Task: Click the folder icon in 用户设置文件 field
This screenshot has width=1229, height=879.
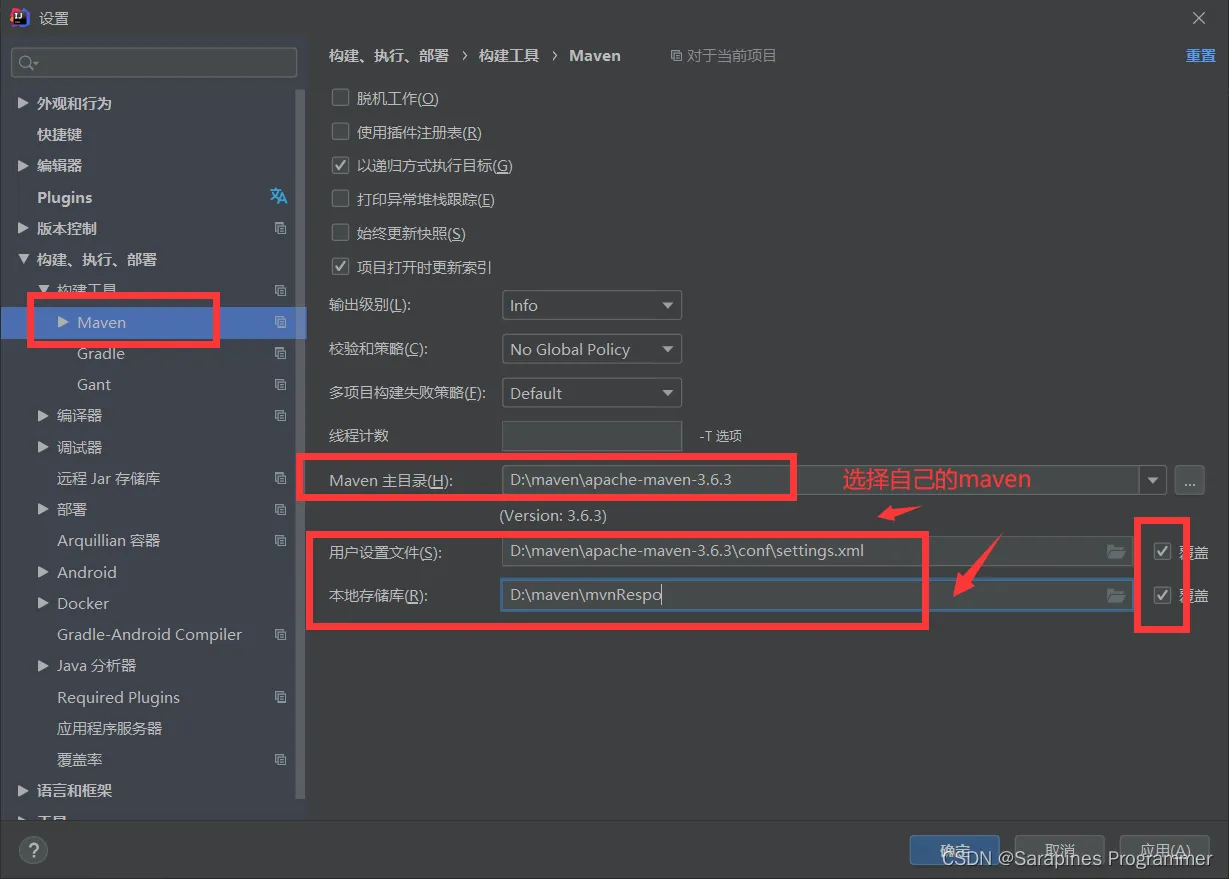Action: pos(1116,551)
